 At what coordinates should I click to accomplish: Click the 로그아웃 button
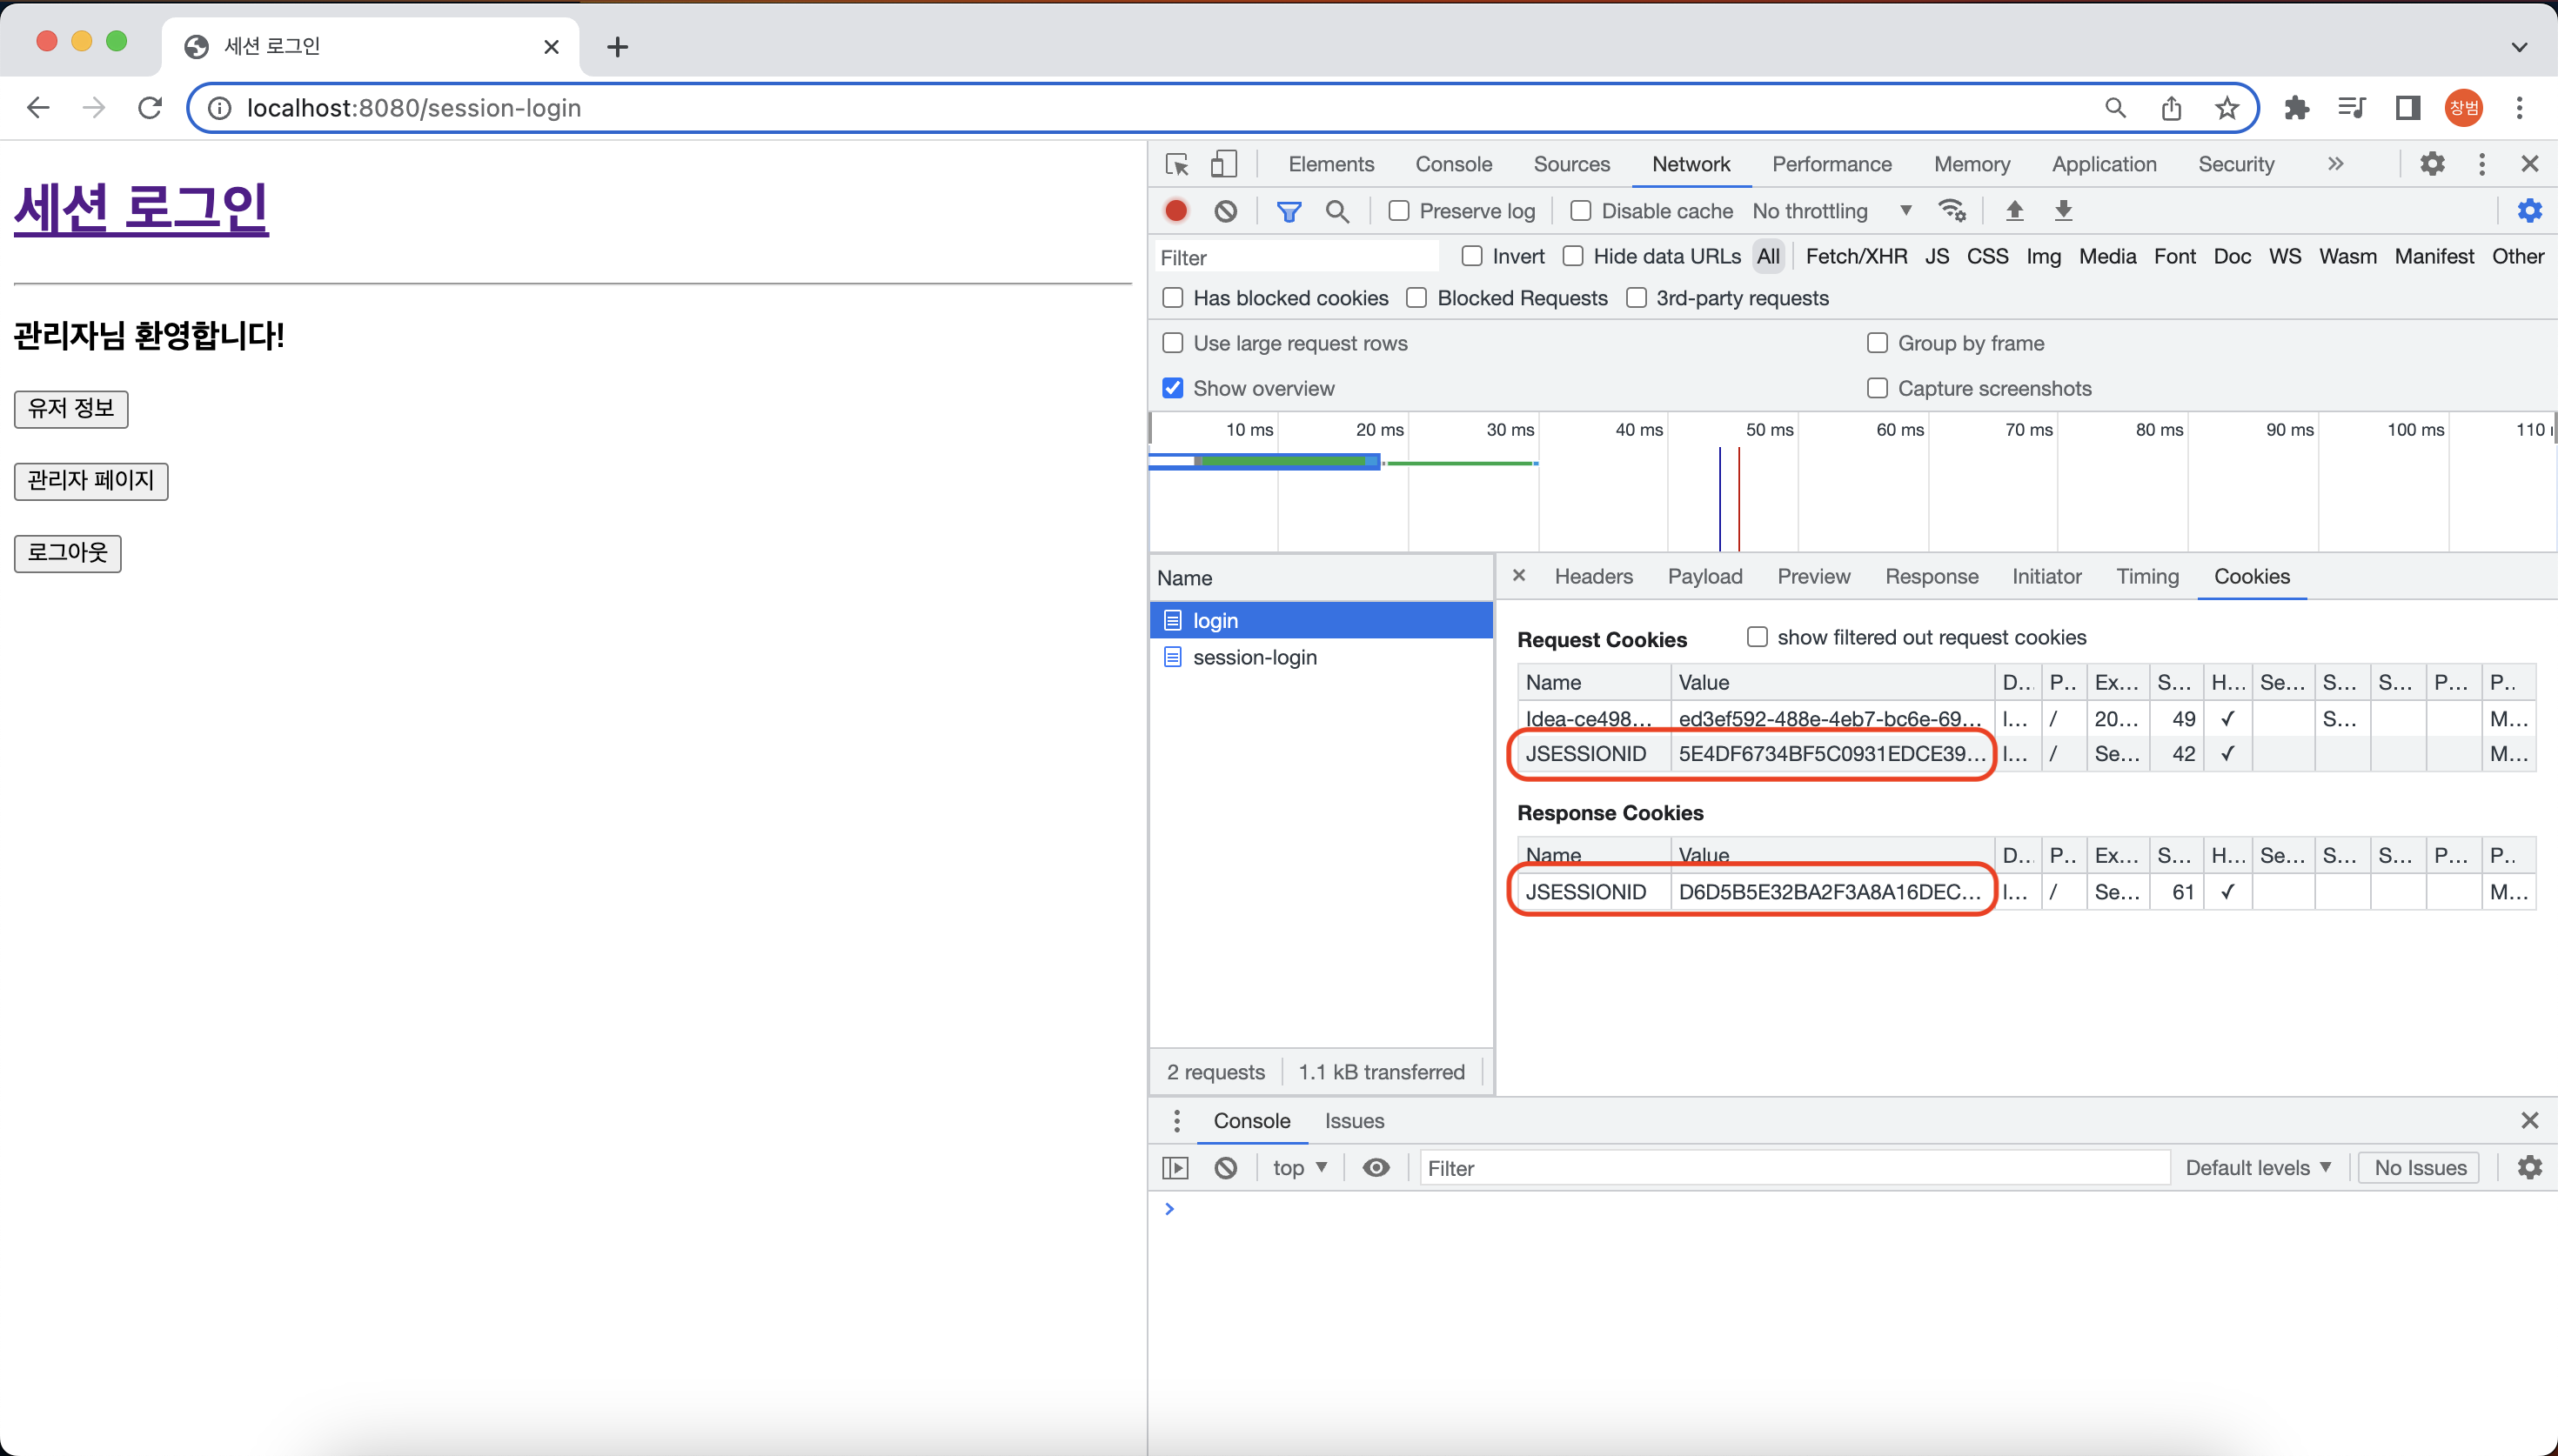pos(67,553)
